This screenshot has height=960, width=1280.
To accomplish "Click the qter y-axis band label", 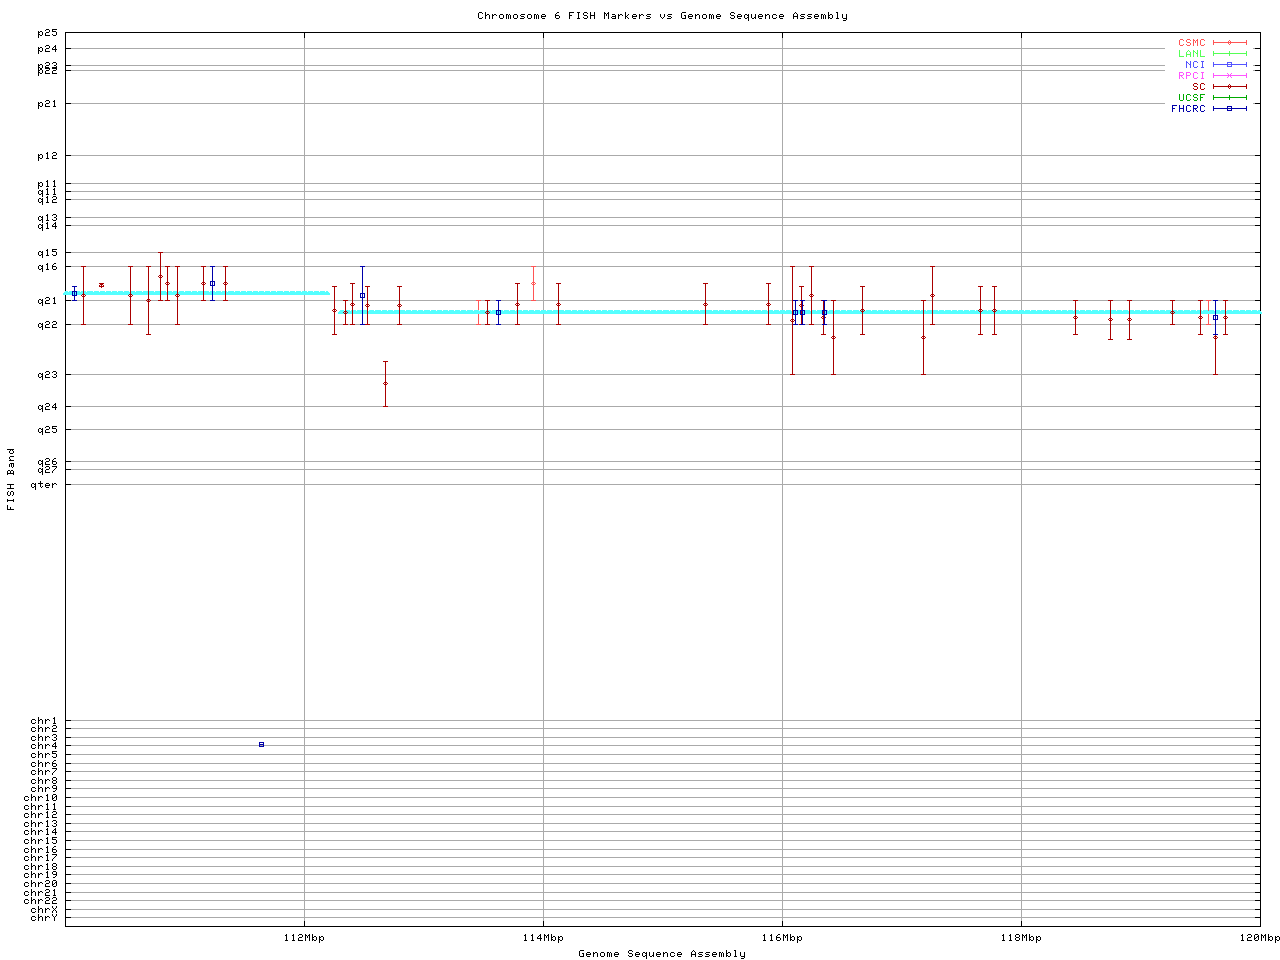I will [x=44, y=485].
